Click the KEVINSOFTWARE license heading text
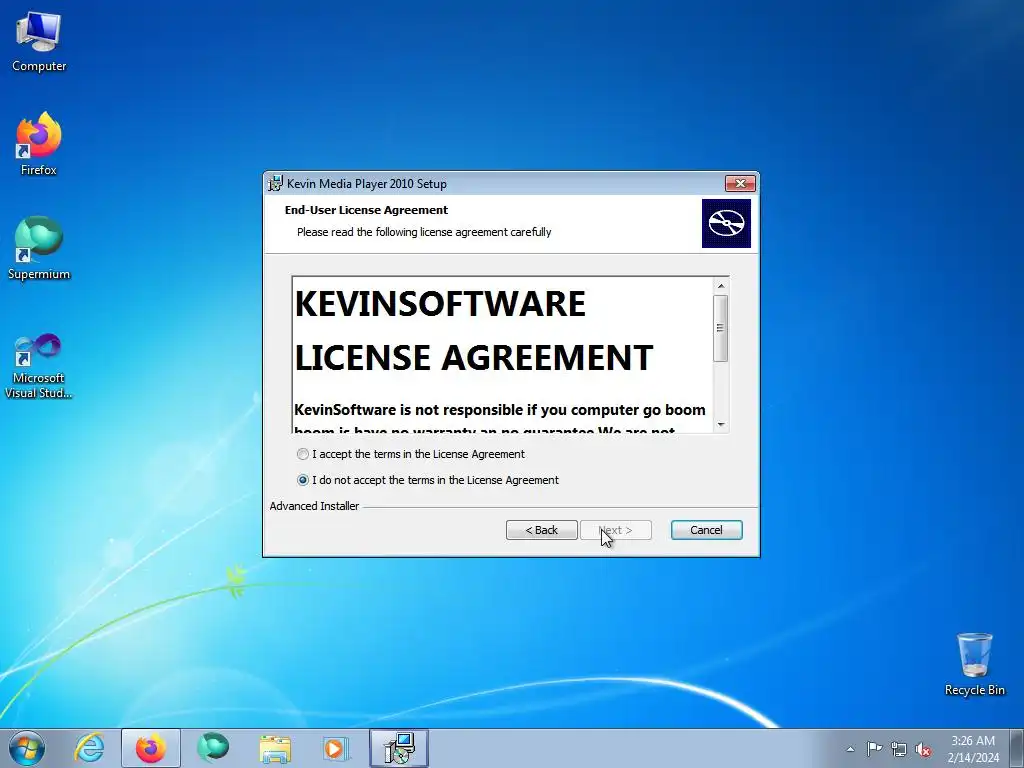Screen dimensions: 1024x768 440,304
